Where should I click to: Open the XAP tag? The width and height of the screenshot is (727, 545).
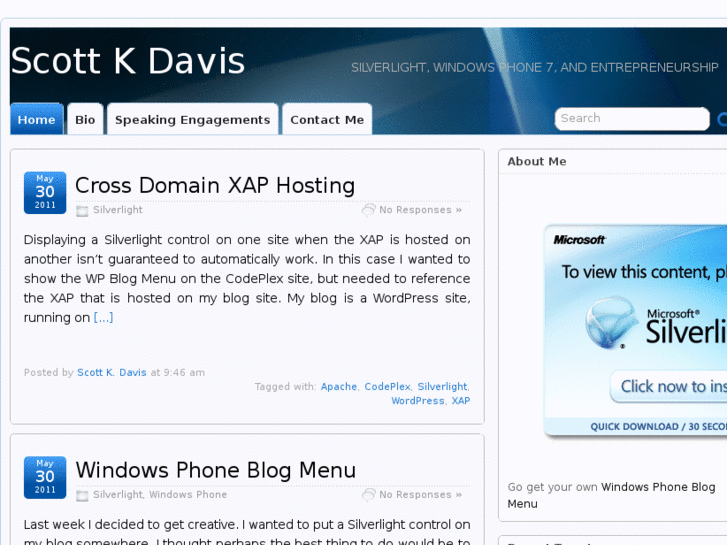[461, 400]
